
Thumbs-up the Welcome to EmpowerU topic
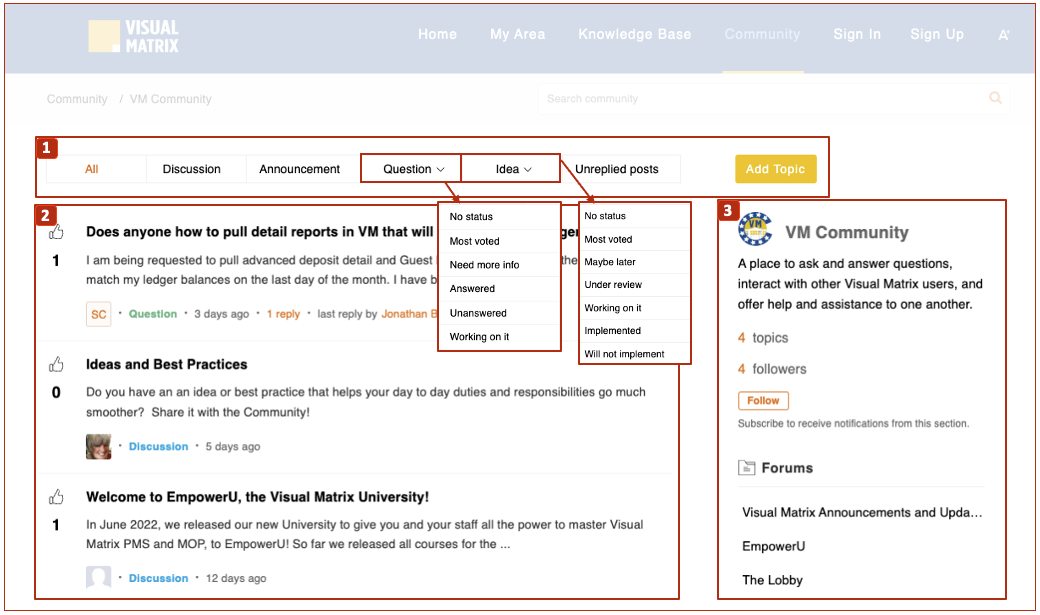[56, 497]
